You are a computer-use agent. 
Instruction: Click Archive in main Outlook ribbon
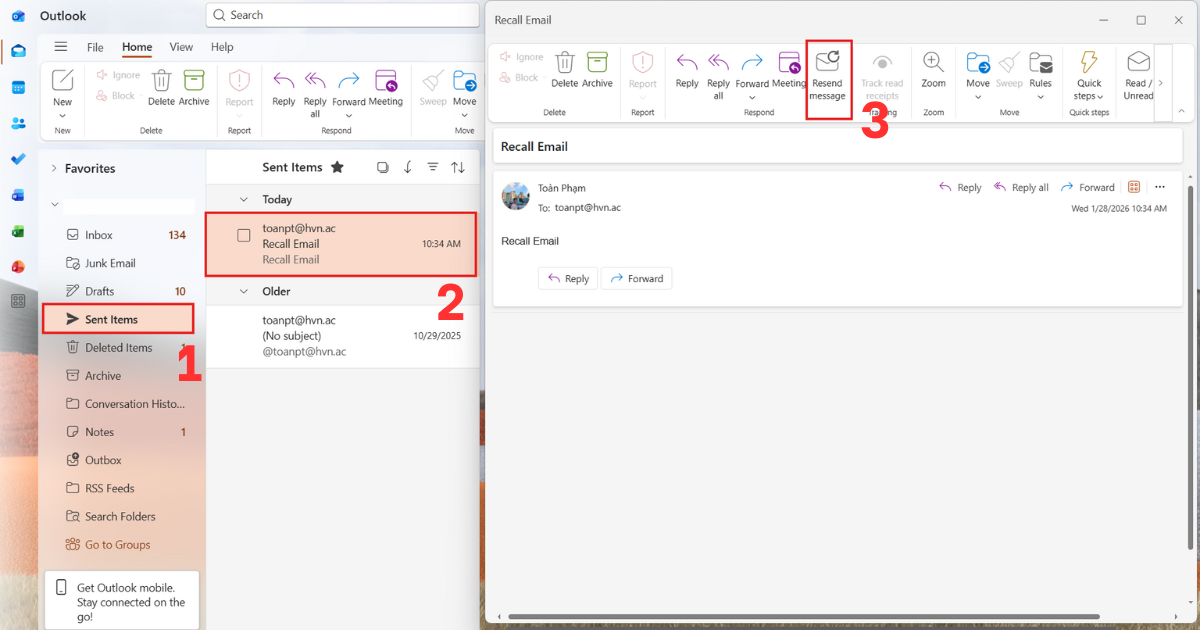(x=194, y=87)
